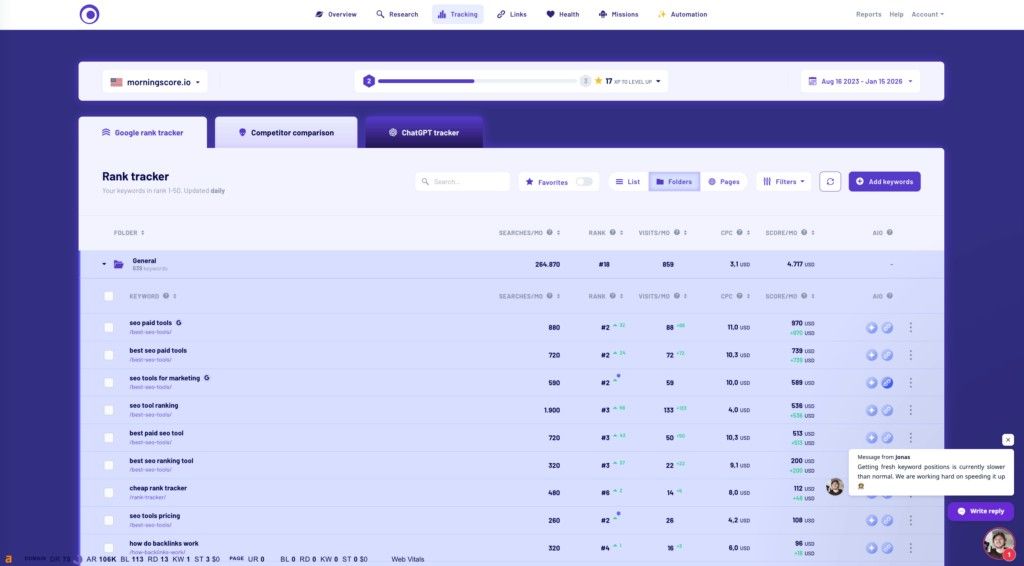Collapse the General folder arrow

(103, 265)
